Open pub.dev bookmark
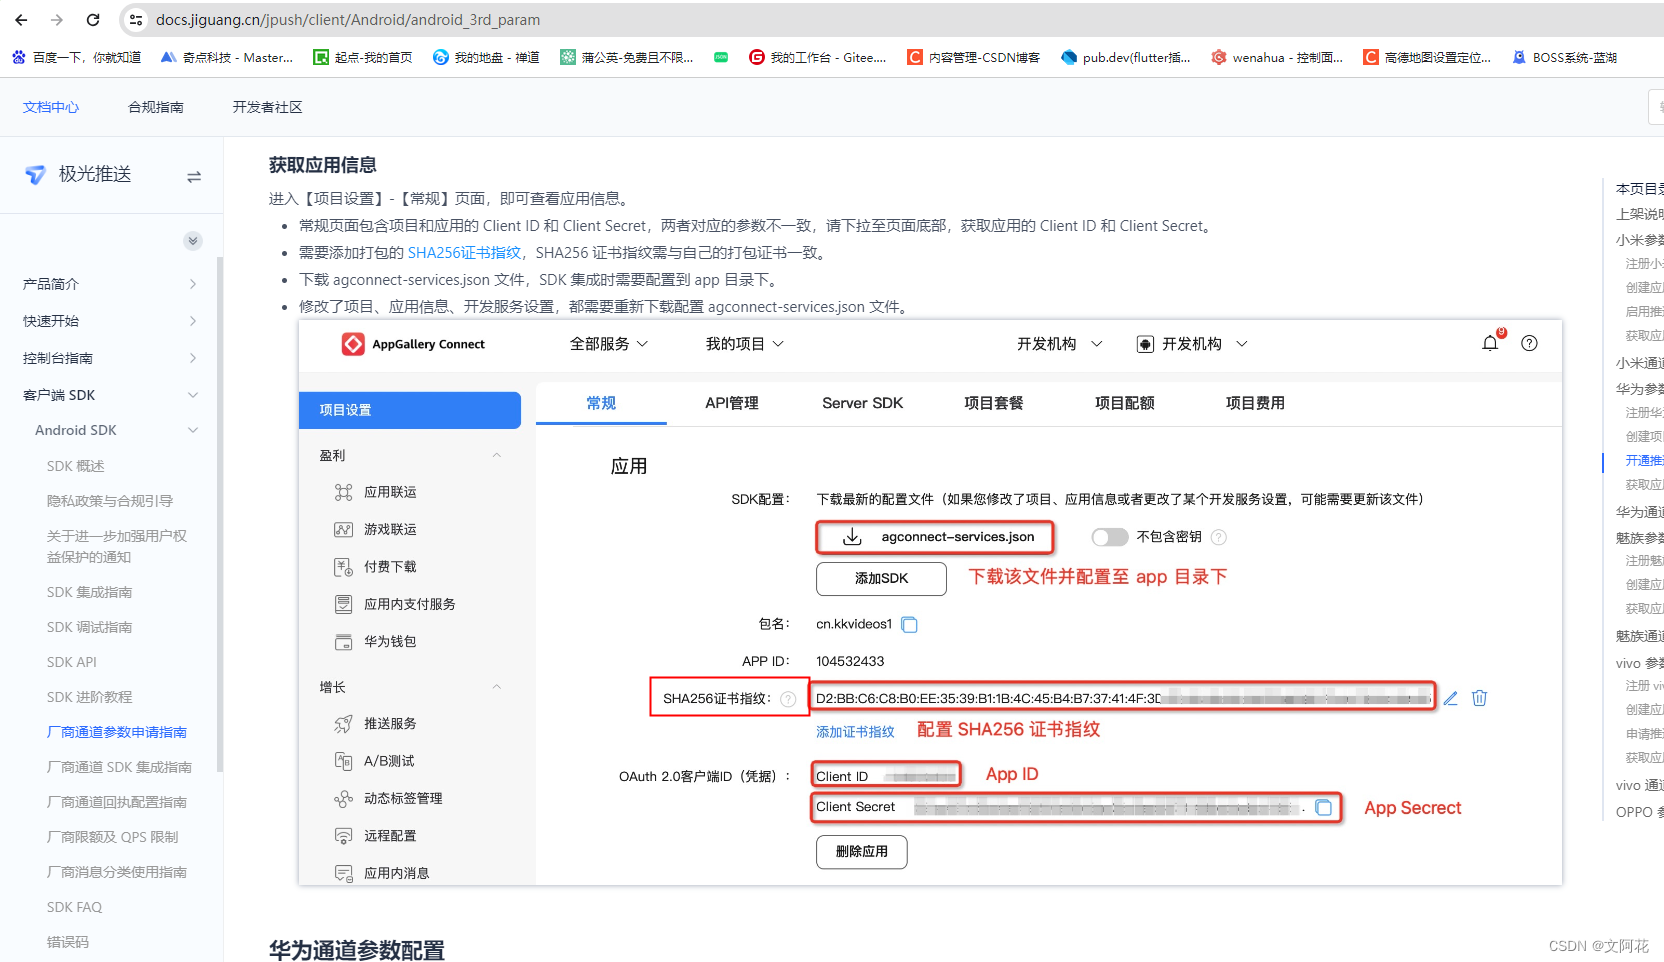The image size is (1664, 962). point(1126,58)
